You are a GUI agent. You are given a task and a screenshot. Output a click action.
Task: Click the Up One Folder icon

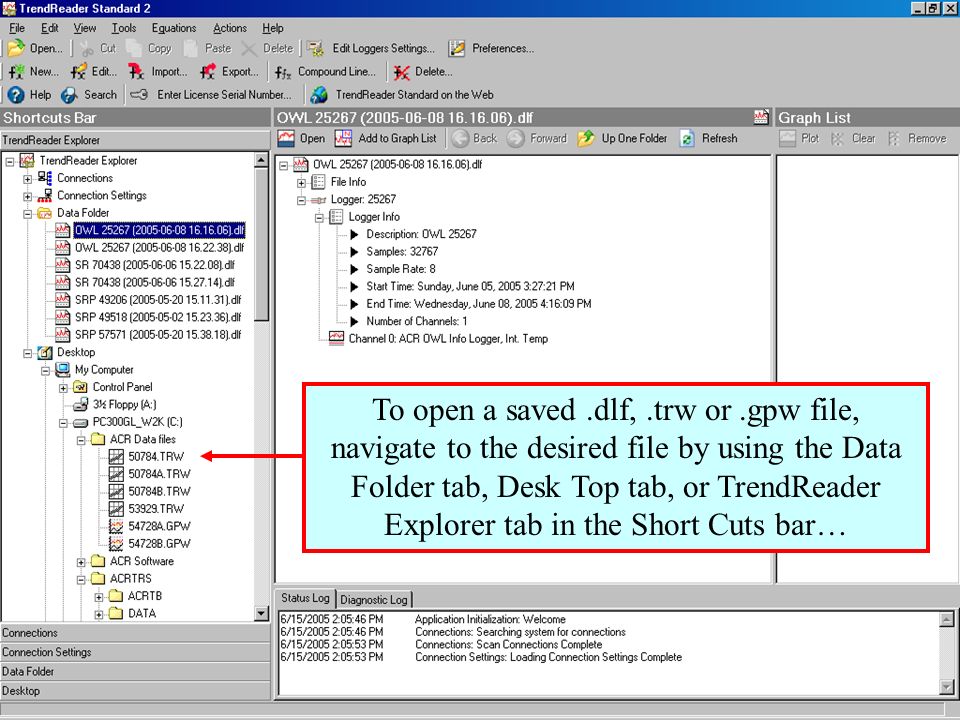(x=586, y=138)
